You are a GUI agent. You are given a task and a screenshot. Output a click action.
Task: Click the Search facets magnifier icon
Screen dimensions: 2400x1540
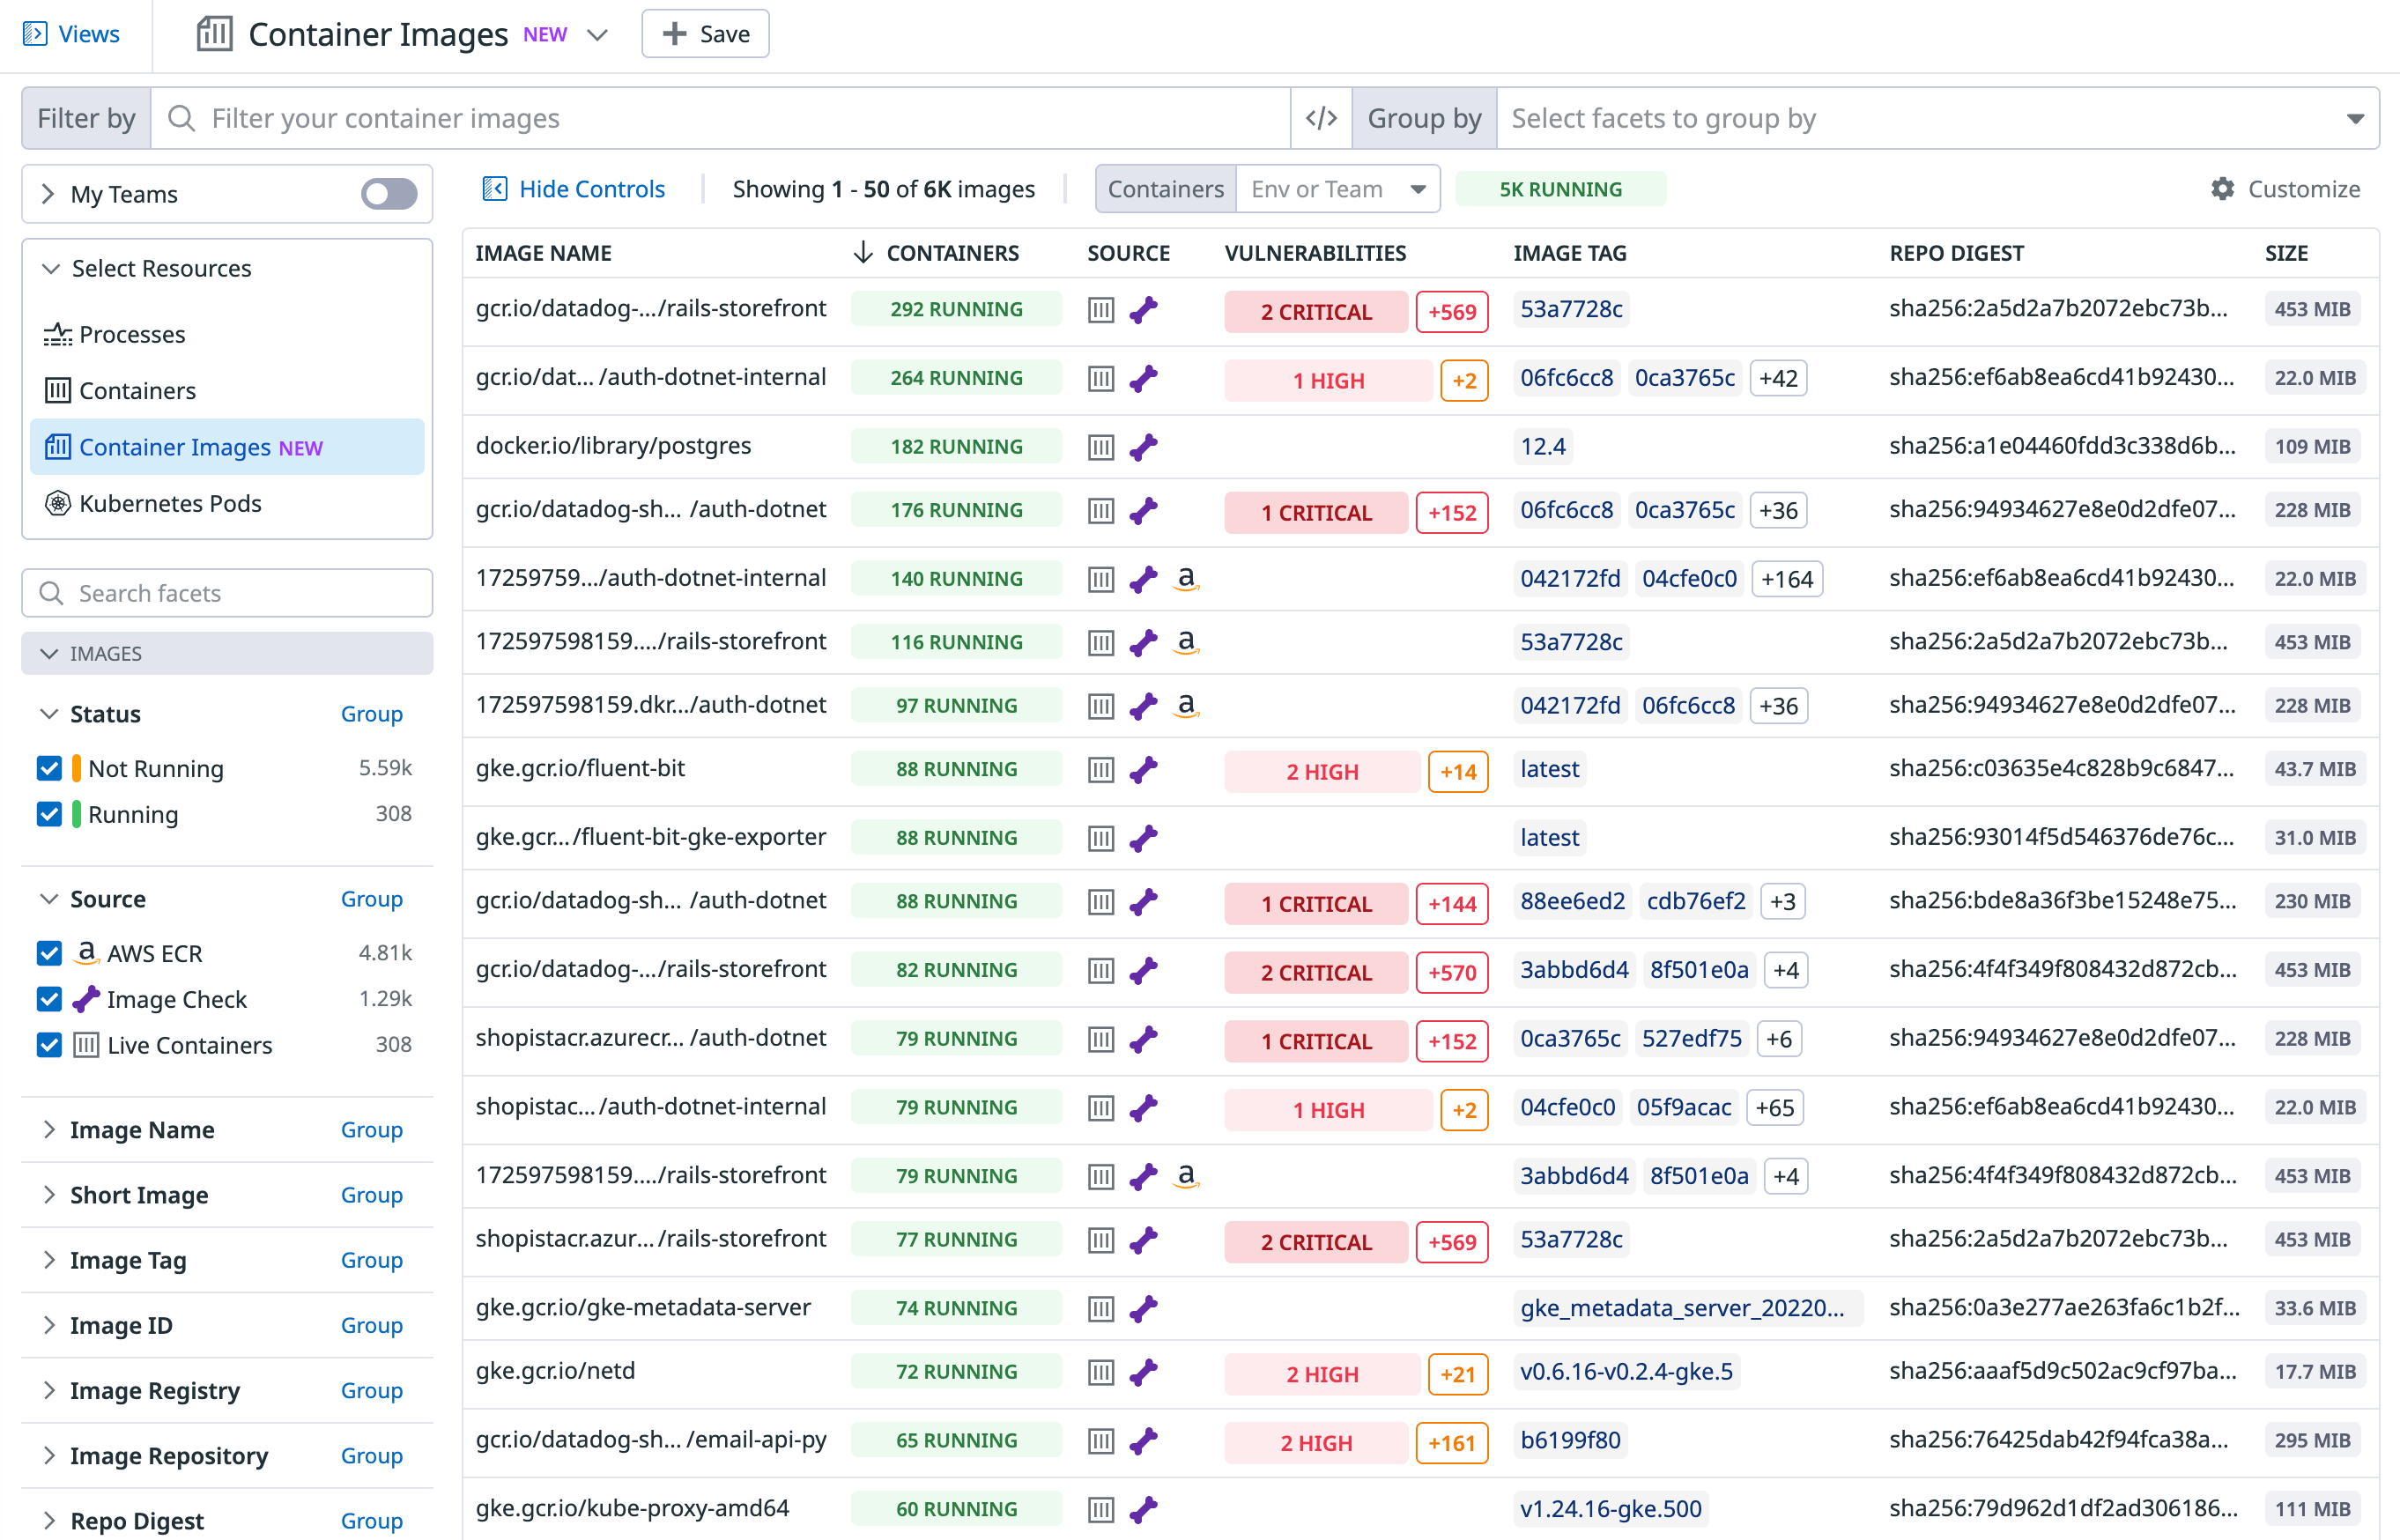coord(51,593)
